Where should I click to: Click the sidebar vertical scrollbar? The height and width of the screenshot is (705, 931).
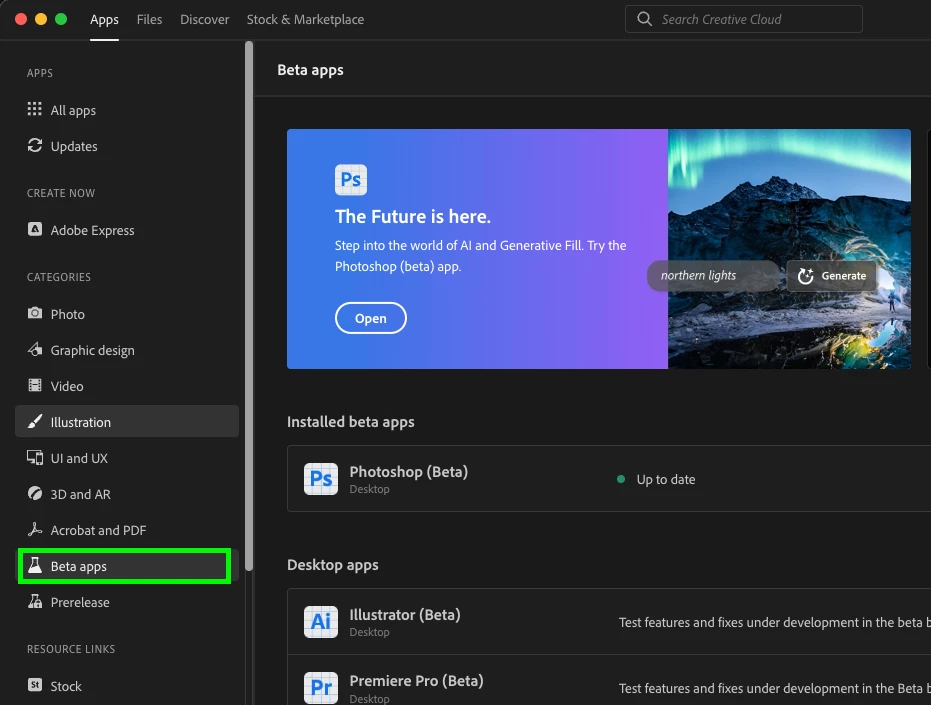pos(249,306)
